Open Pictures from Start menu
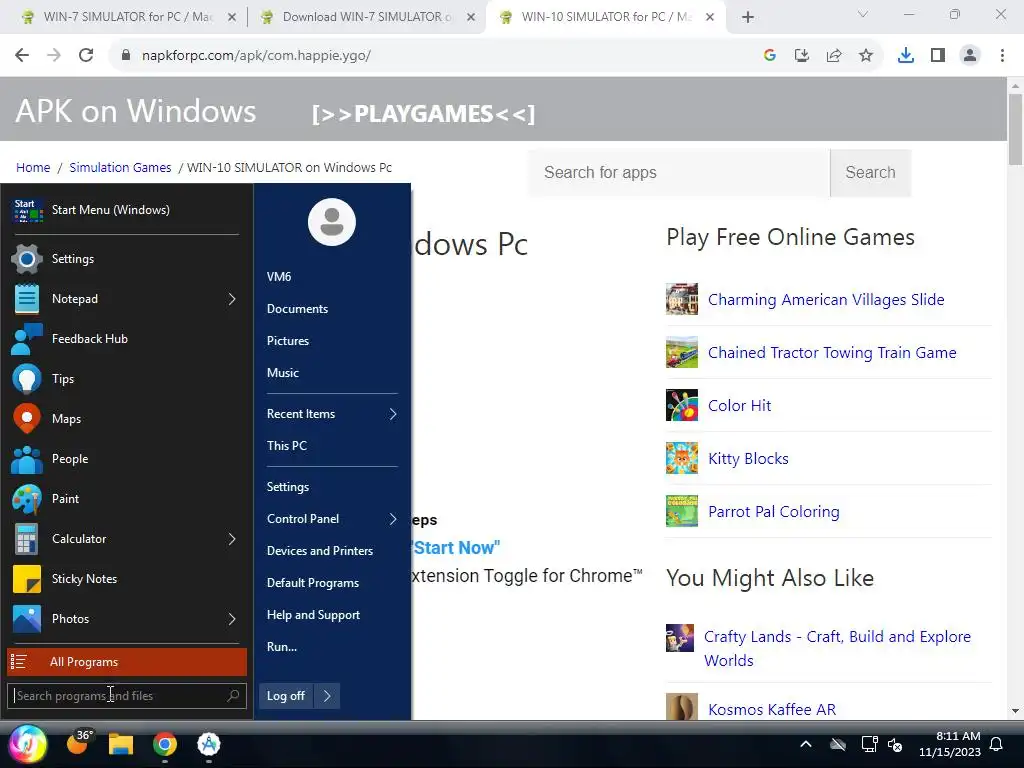The height and width of the screenshot is (768, 1024). 288,341
